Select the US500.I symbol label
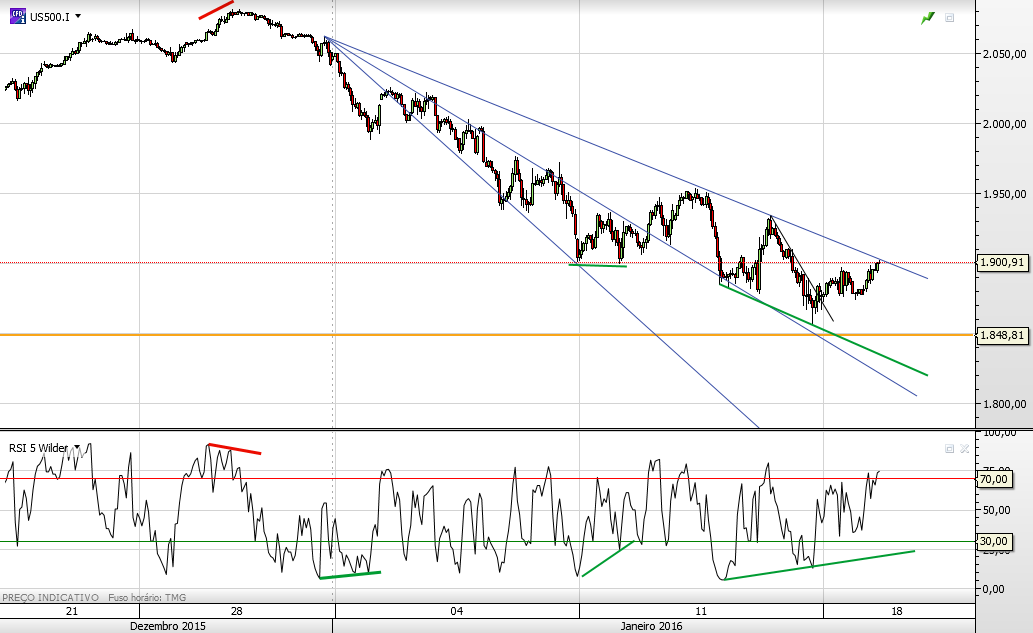Screen dimensions: 1033x633 coord(49,16)
